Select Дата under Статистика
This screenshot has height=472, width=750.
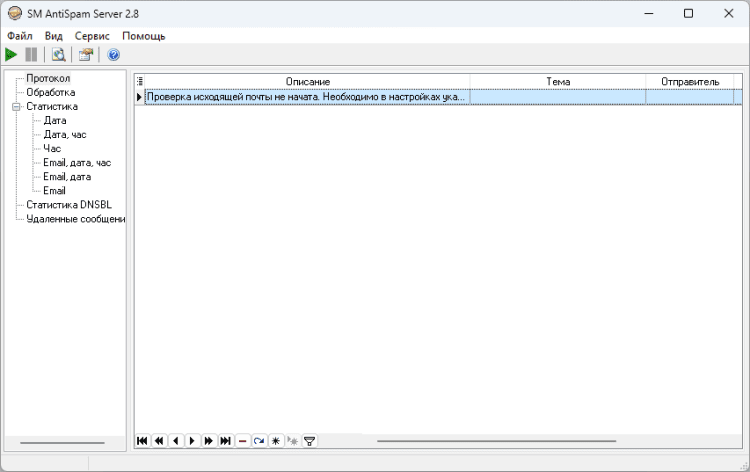[55, 121]
